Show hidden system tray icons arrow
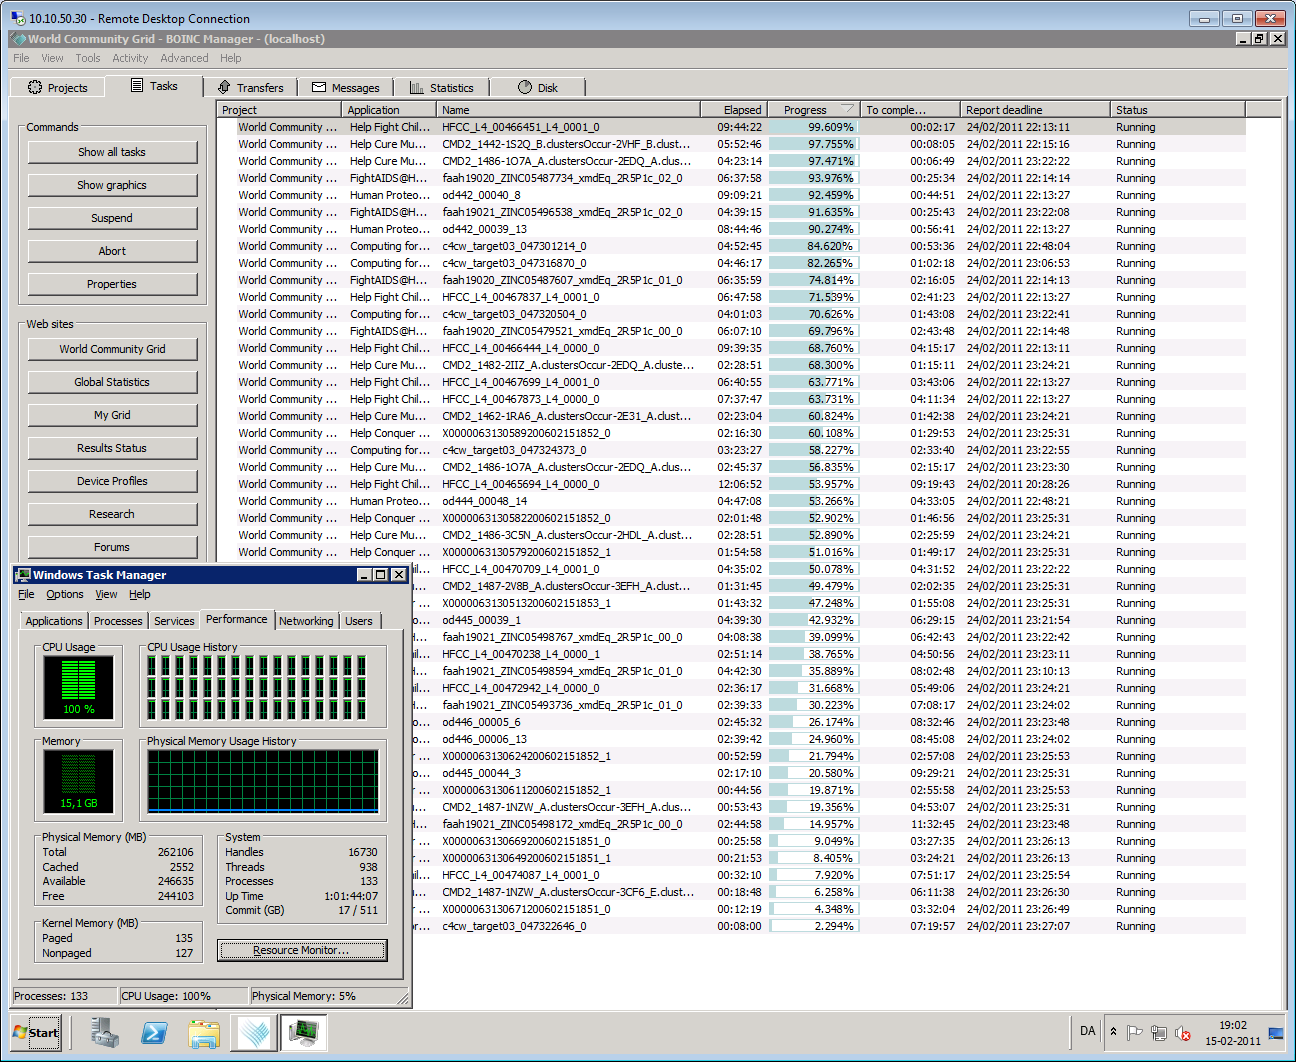The image size is (1296, 1062). [1113, 1032]
